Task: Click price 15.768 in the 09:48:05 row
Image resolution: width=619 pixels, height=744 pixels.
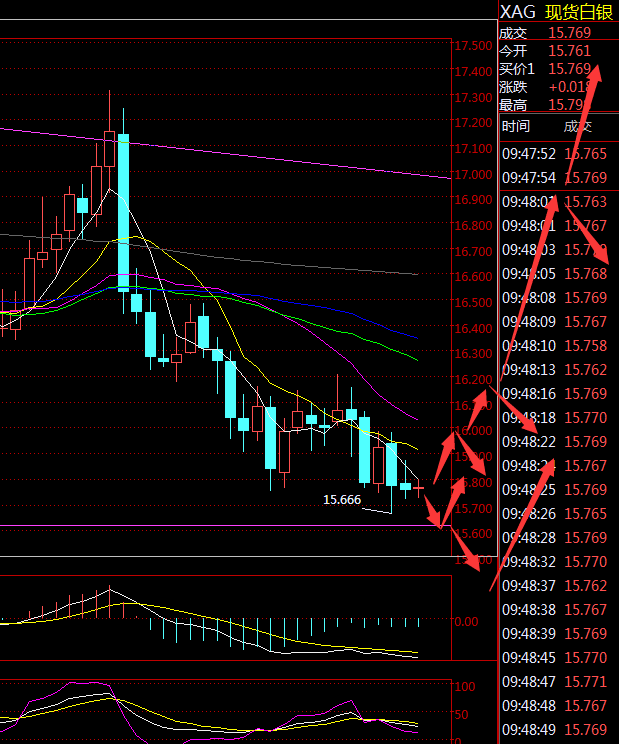Action: coord(586,274)
